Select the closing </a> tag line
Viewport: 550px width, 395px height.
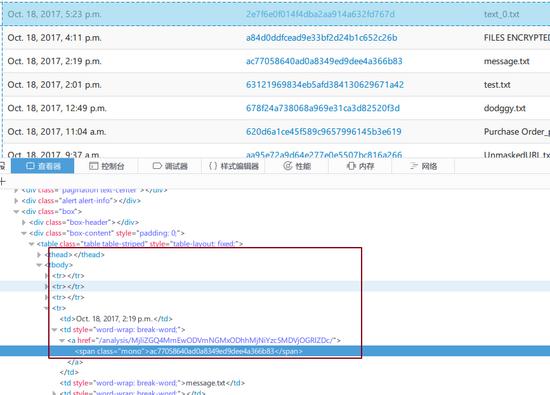click(75, 362)
